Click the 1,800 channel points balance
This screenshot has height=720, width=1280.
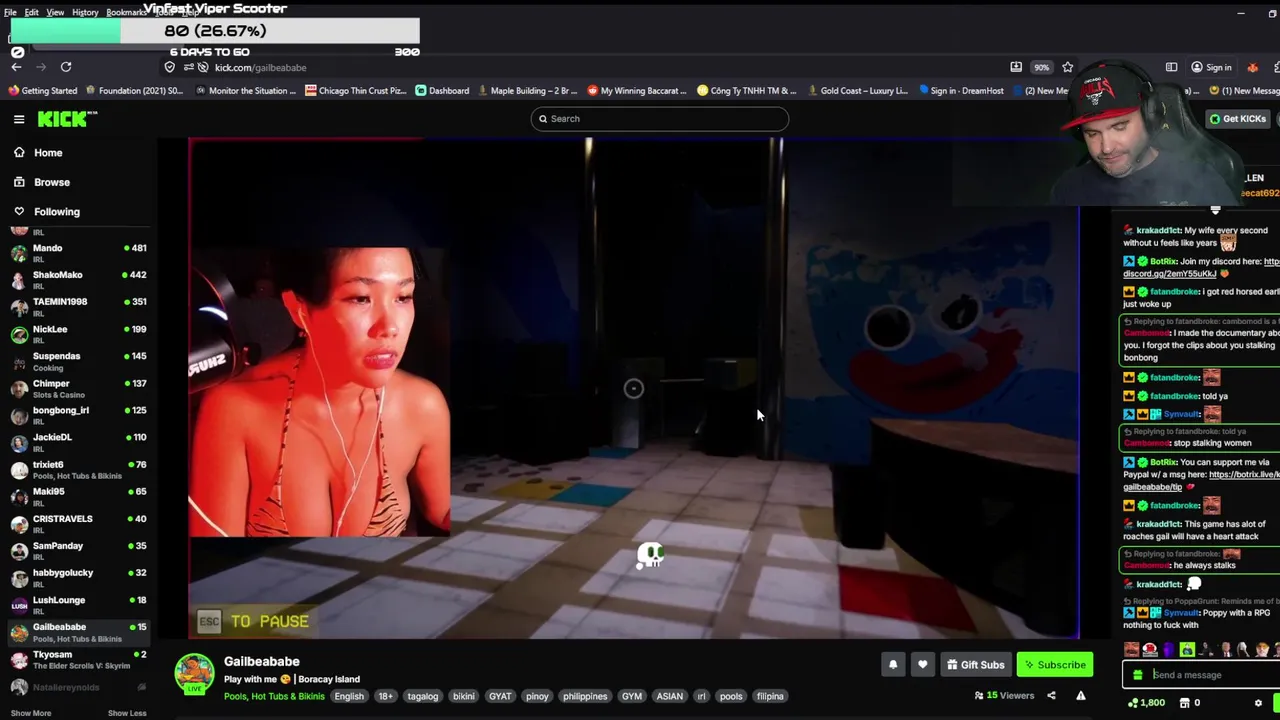pyautogui.click(x=1146, y=703)
